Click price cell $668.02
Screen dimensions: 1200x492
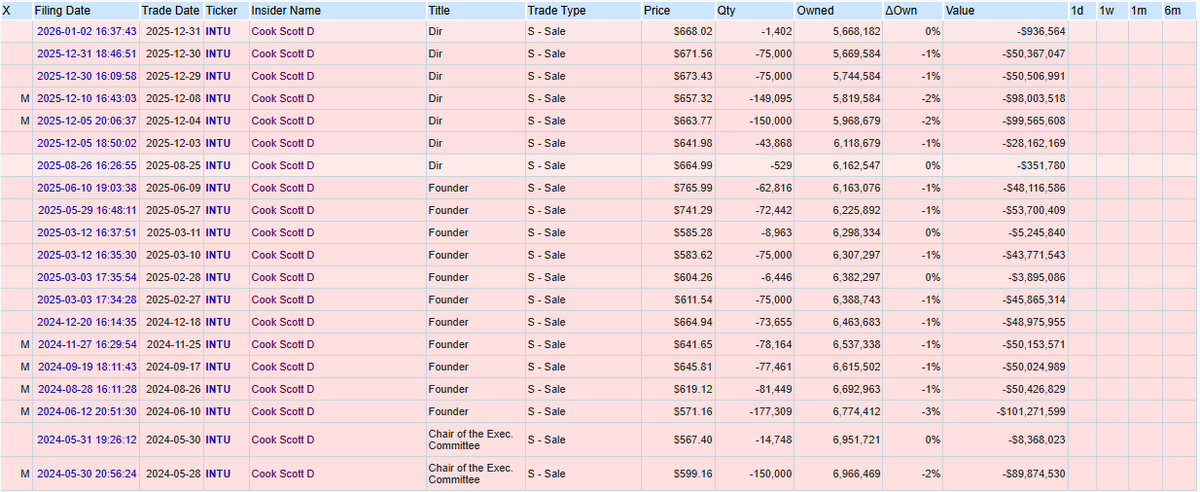tap(692, 32)
